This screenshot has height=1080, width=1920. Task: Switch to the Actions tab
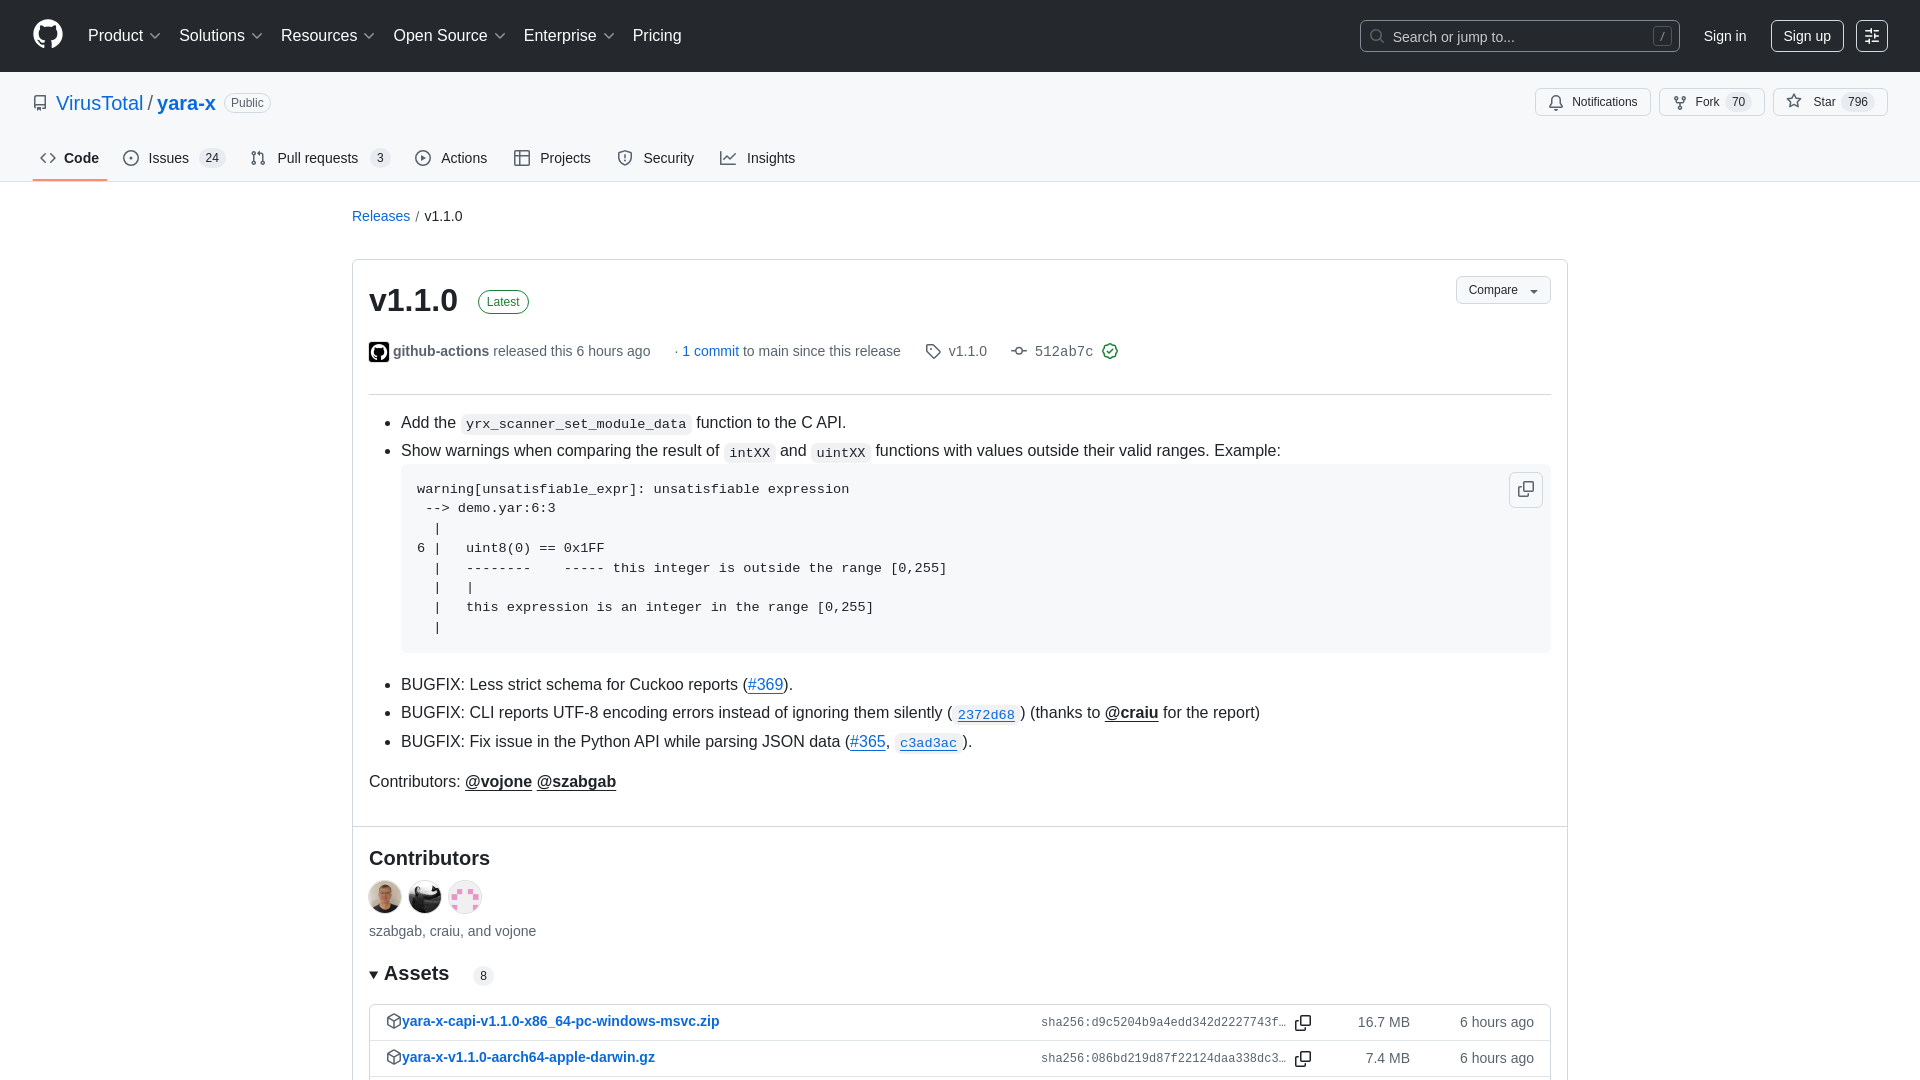pyautogui.click(x=451, y=158)
